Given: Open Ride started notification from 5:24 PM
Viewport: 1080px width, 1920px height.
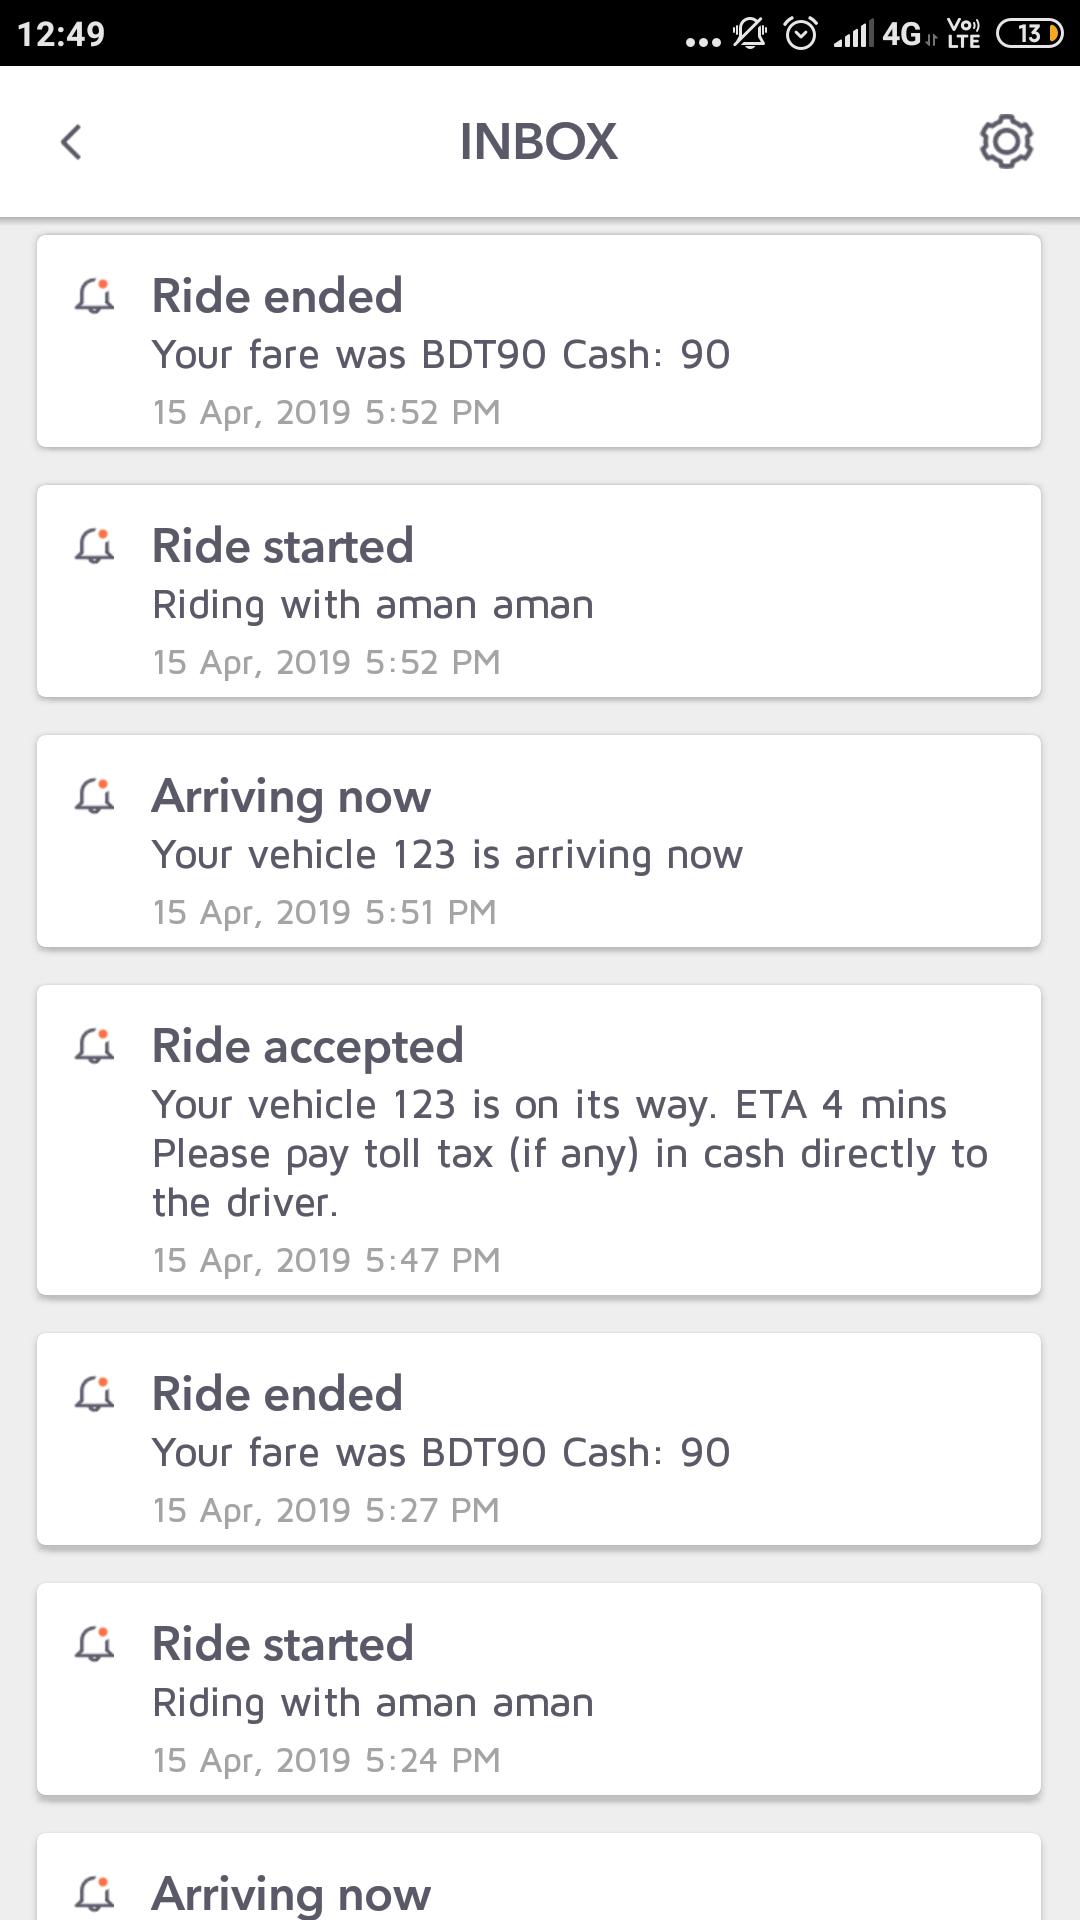Looking at the screenshot, I should pos(540,1689).
